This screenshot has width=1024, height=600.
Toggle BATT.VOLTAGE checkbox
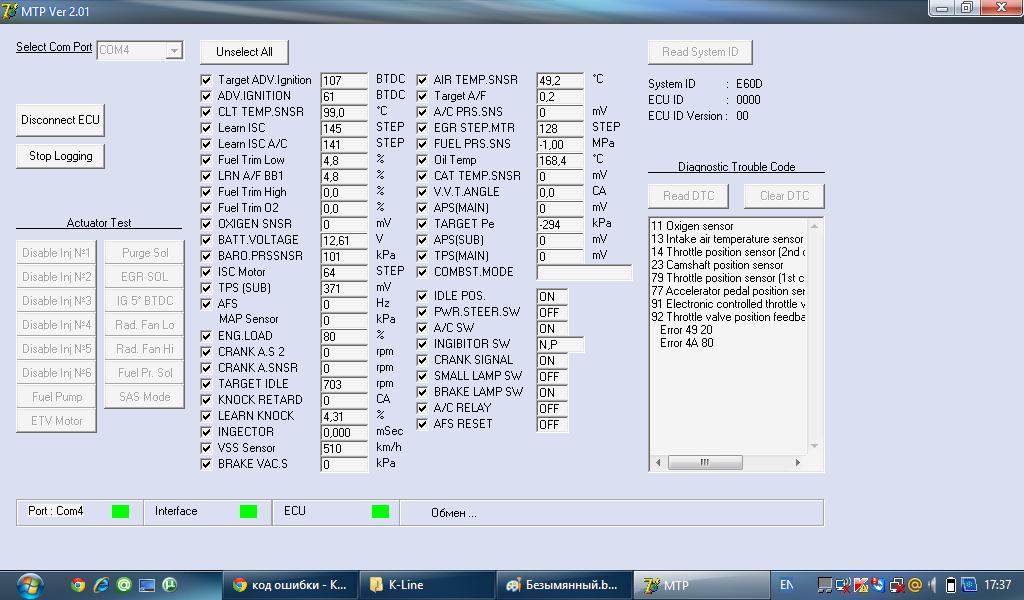[x=206, y=240]
